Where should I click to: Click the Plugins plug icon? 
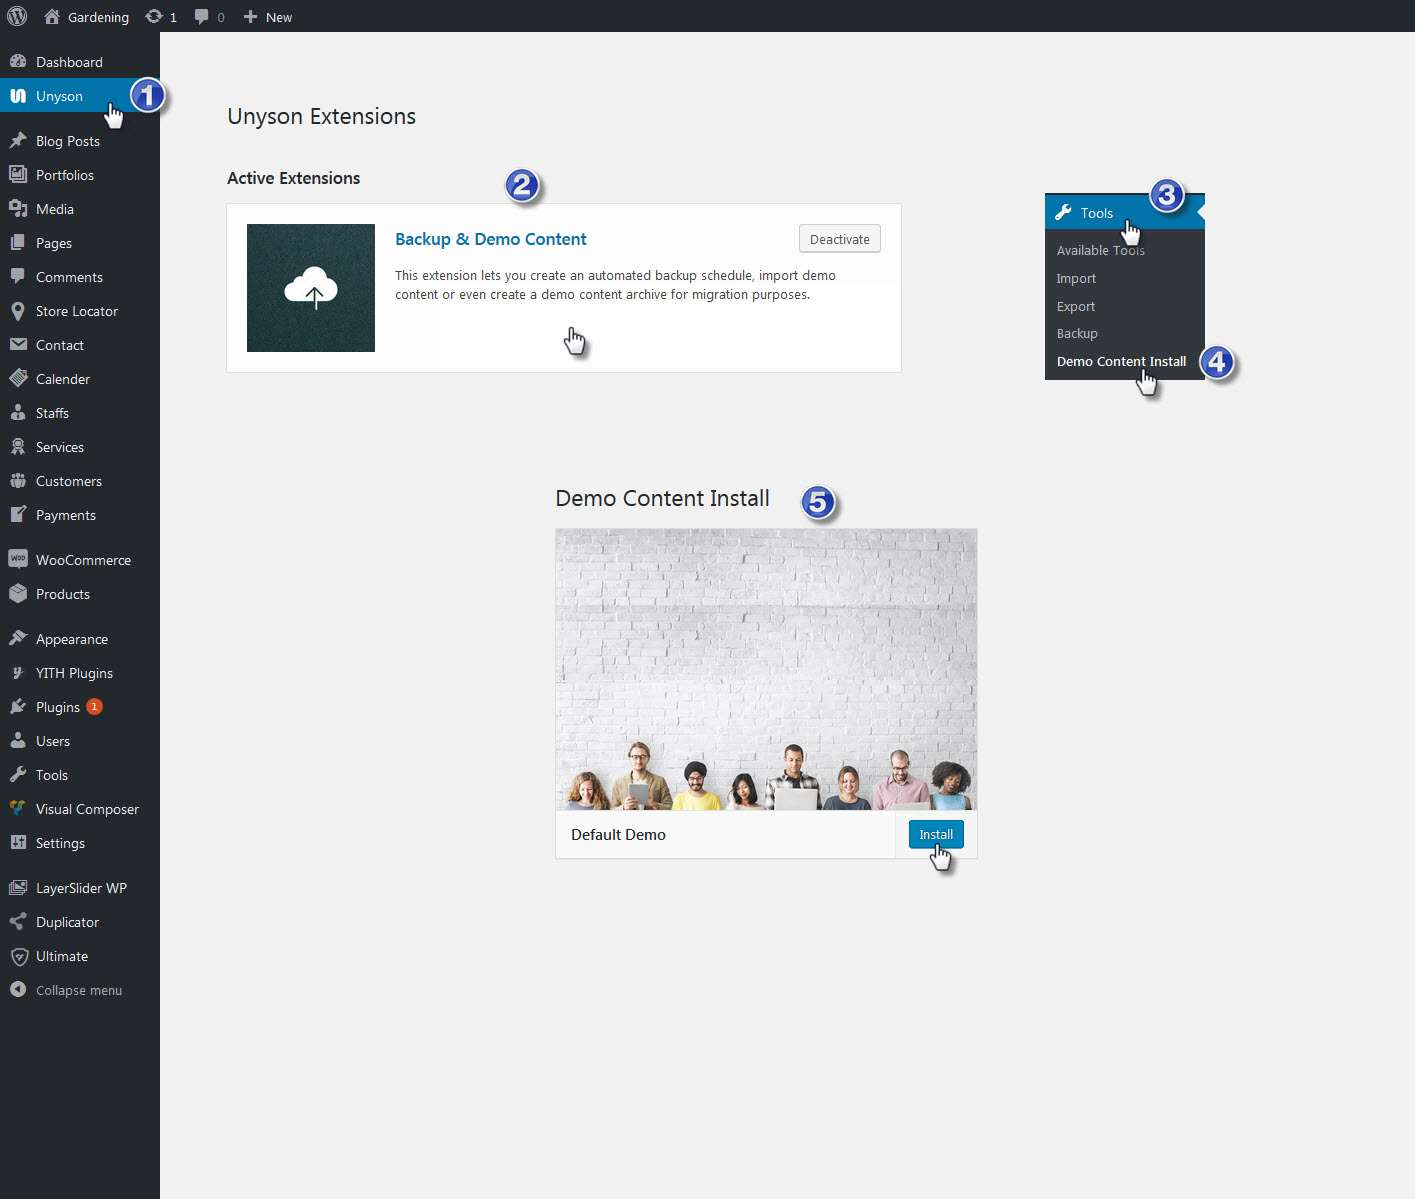click(18, 706)
